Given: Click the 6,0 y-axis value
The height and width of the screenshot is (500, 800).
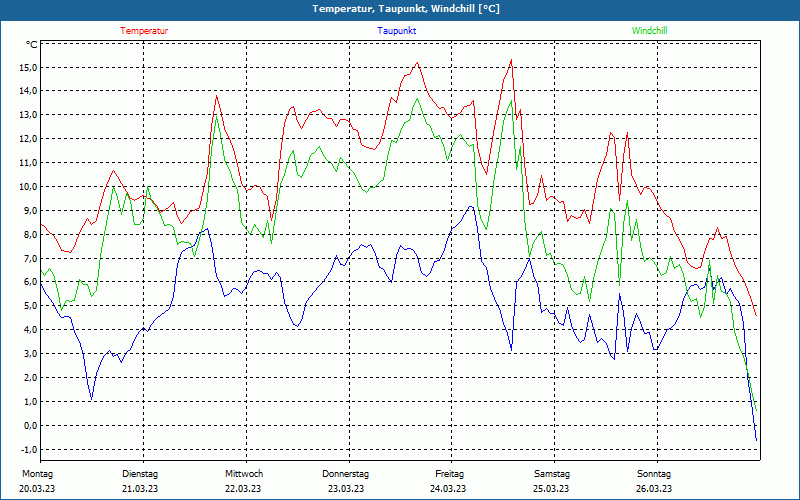Looking at the screenshot, I should tap(30, 282).
